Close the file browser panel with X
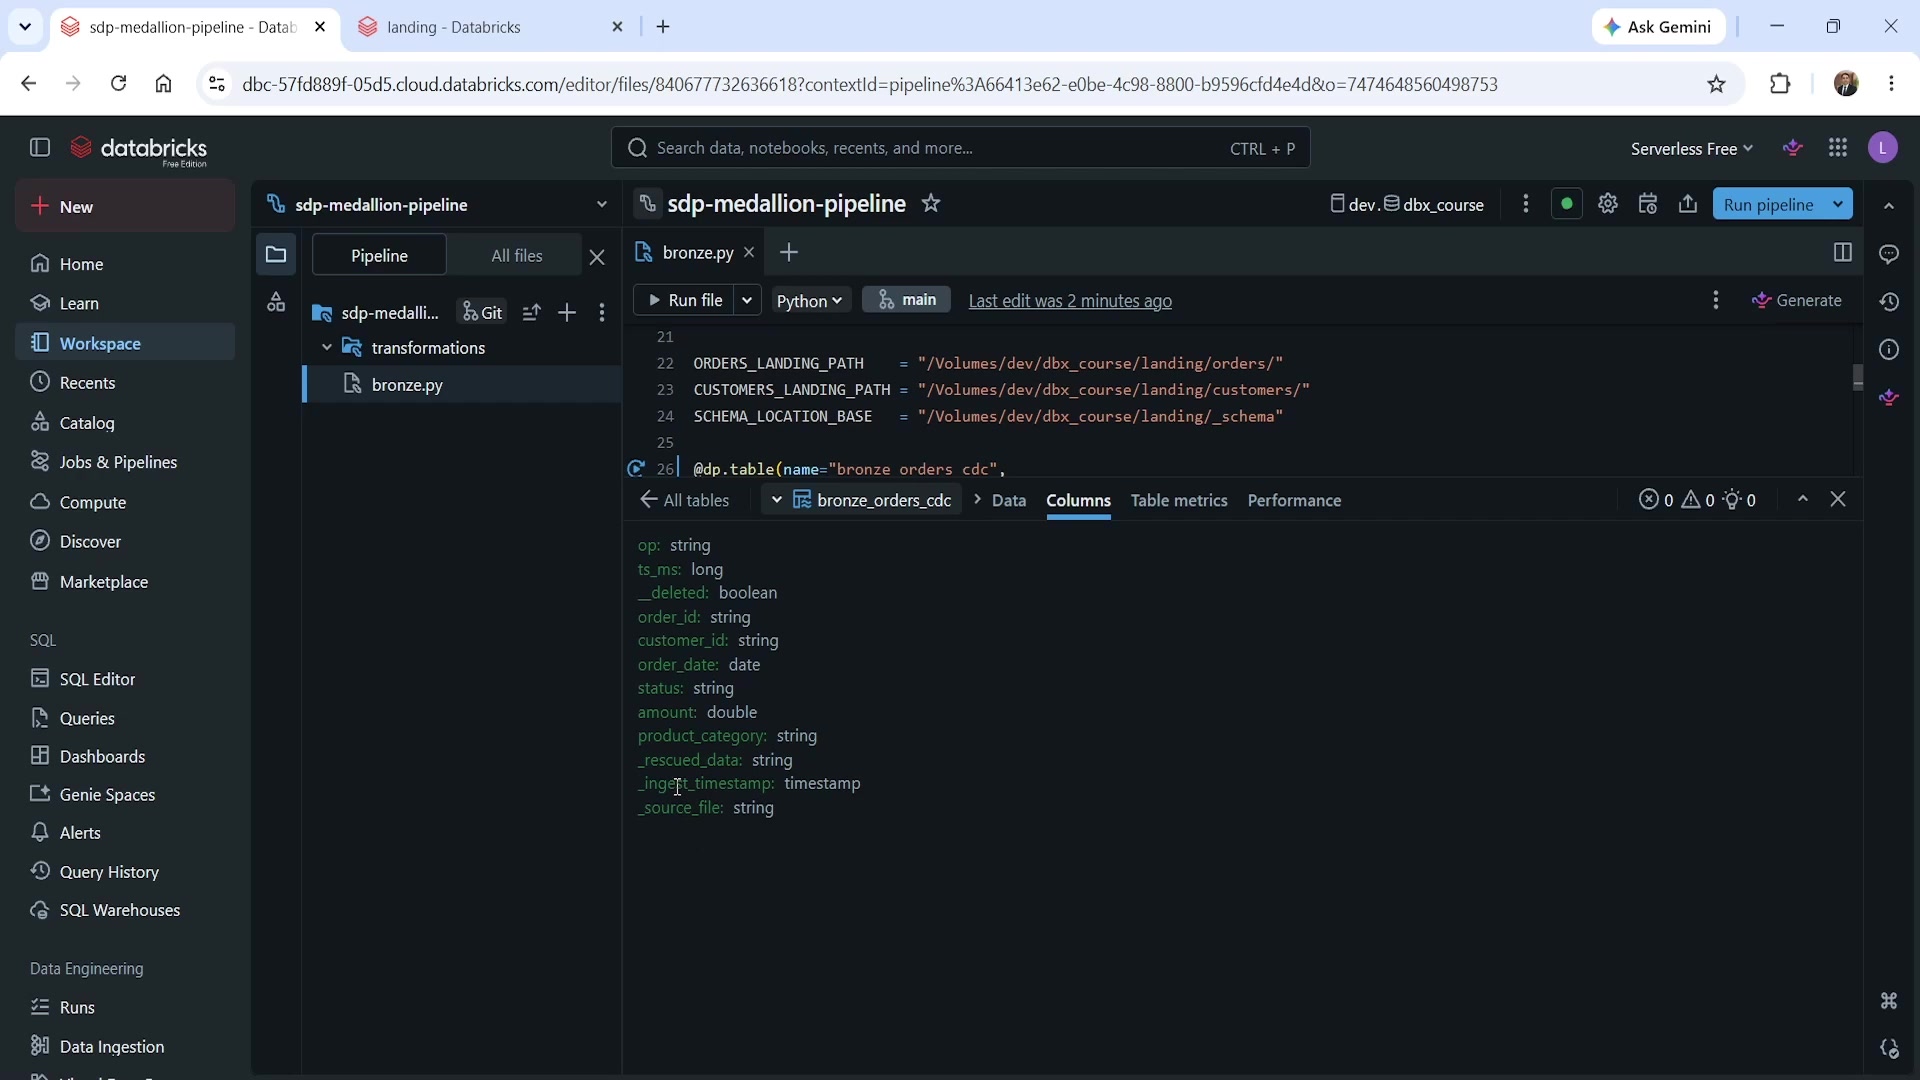This screenshot has height=1080, width=1920. (x=597, y=257)
